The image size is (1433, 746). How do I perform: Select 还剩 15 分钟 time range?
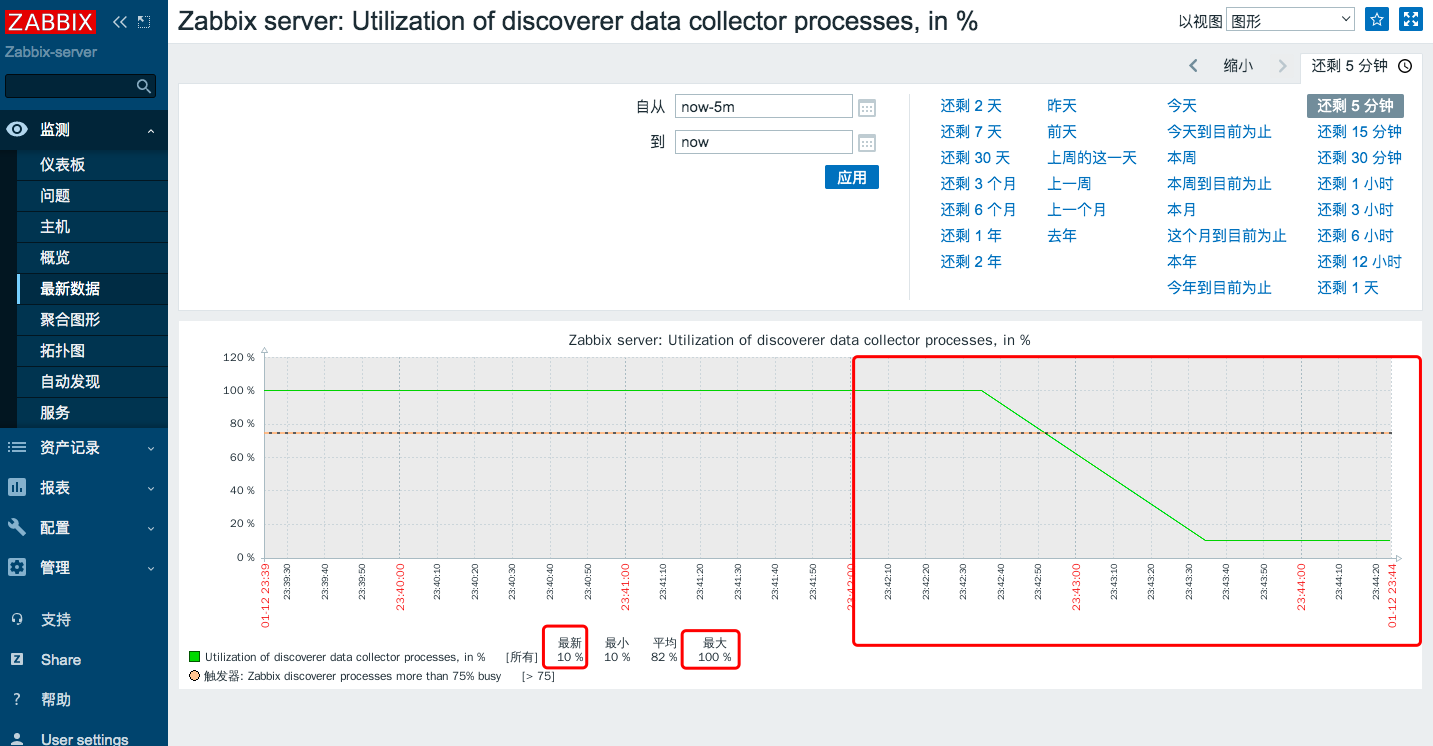tap(1359, 132)
